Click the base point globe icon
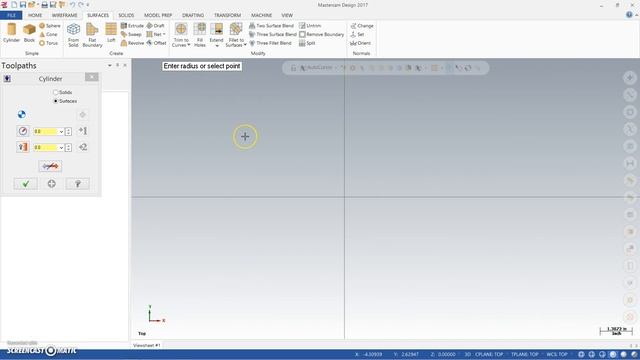 [22, 115]
